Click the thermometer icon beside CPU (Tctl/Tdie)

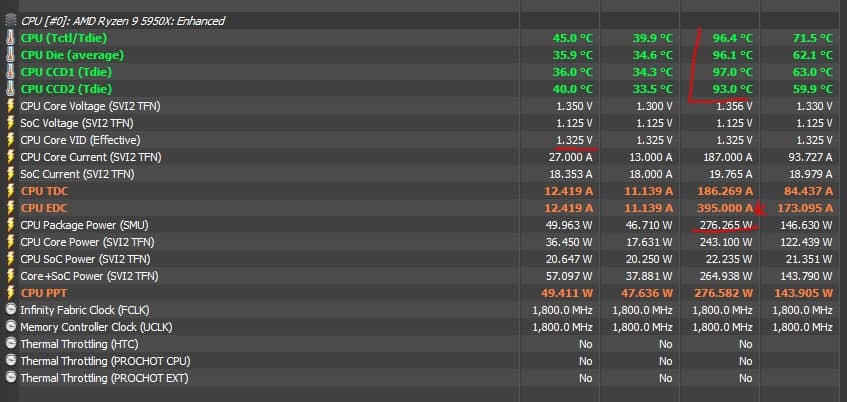[x=11, y=38]
